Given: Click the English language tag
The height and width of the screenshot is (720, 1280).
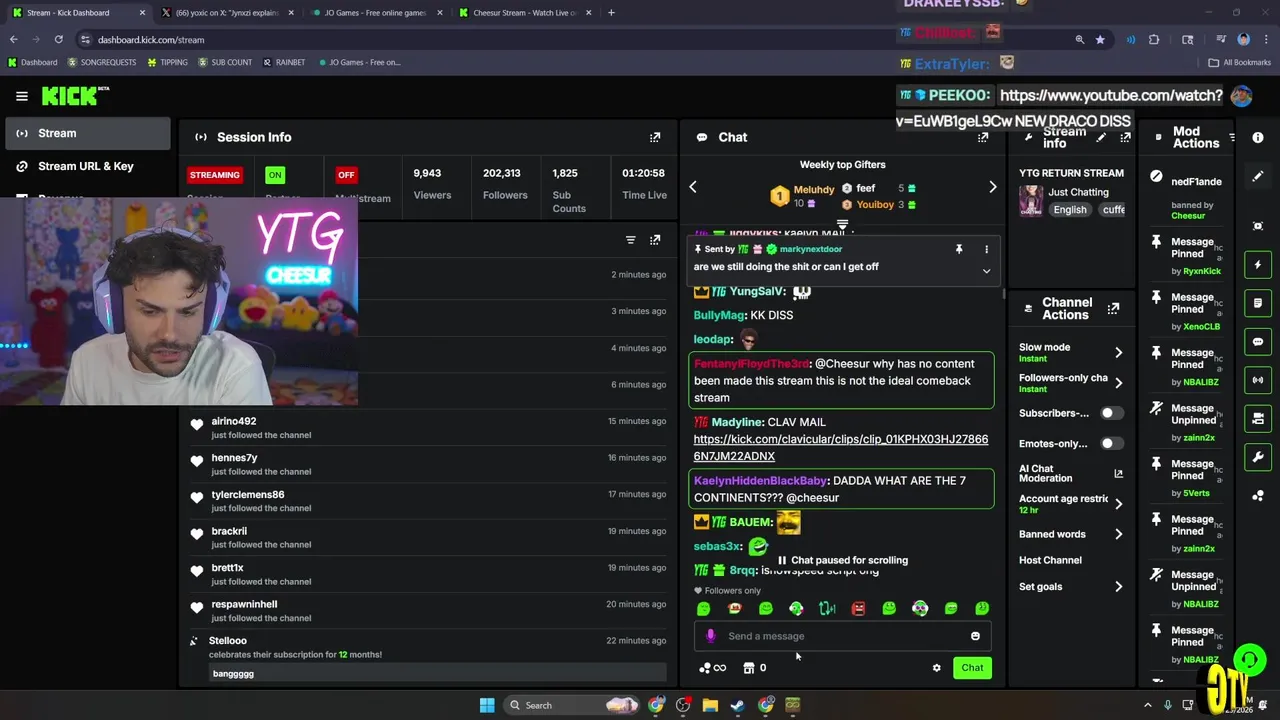Looking at the screenshot, I should click(x=1070, y=210).
